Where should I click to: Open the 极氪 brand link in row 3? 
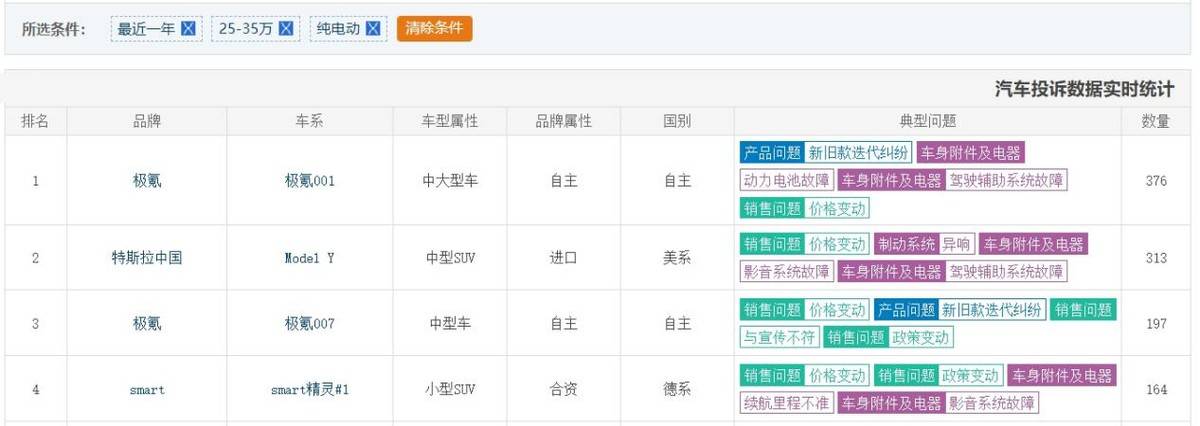[147, 323]
